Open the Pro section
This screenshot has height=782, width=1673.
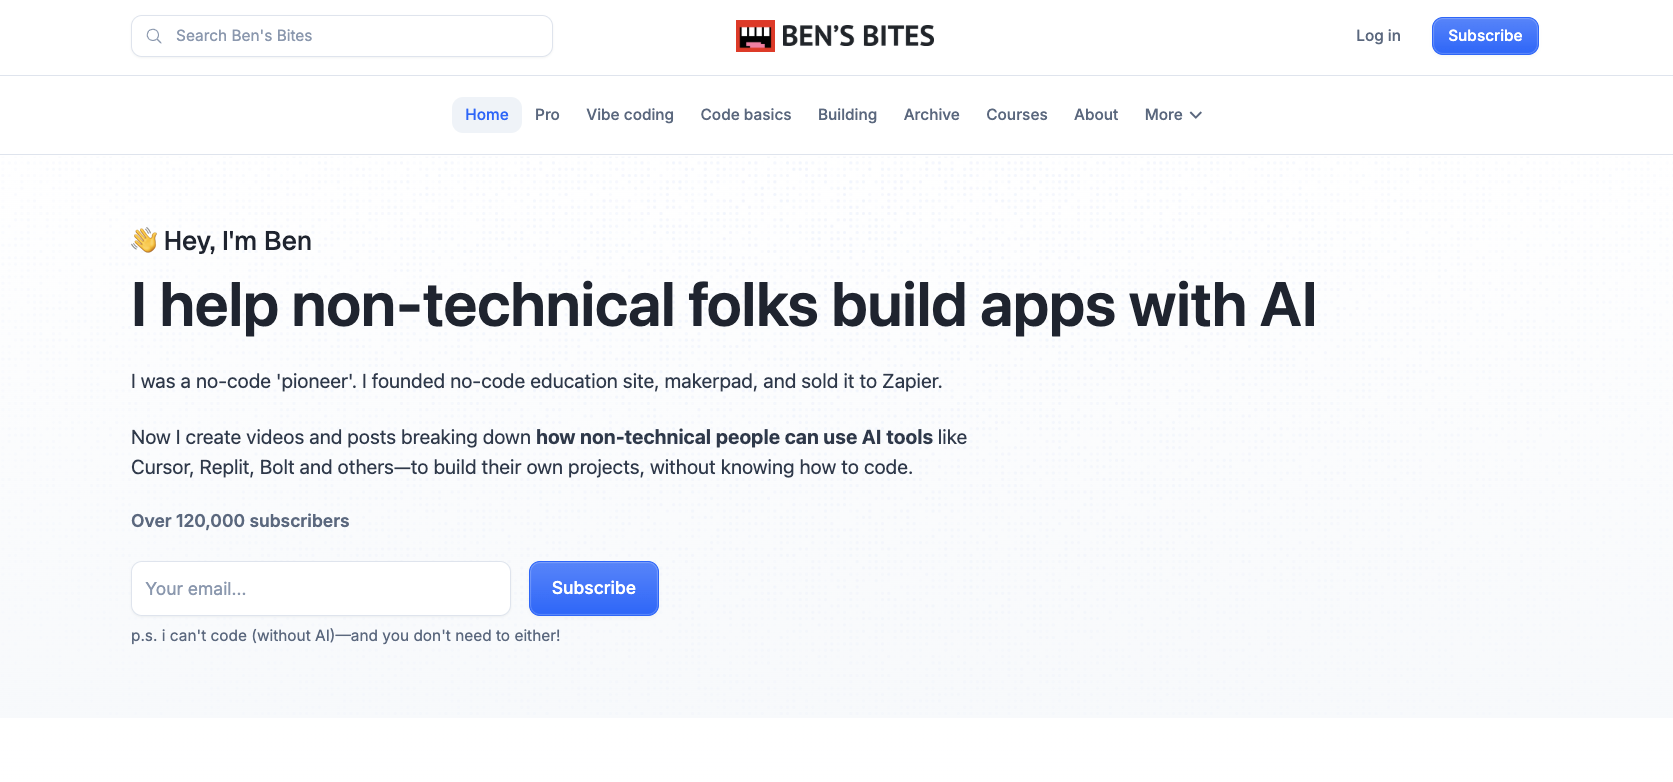tap(547, 115)
